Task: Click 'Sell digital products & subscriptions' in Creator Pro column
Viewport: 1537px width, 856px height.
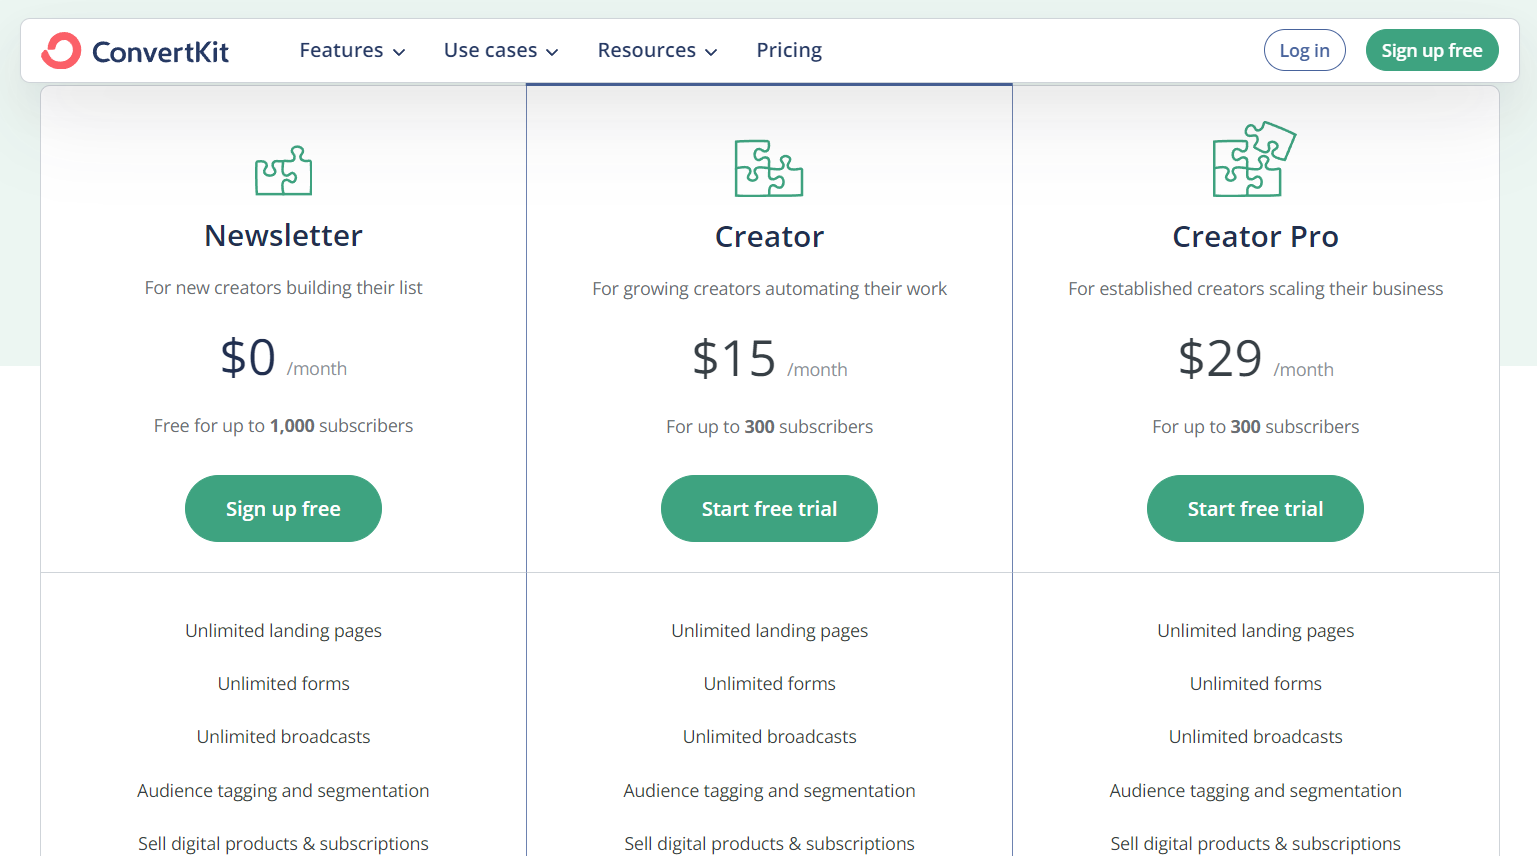Action: pyautogui.click(x=1255, y=844)
